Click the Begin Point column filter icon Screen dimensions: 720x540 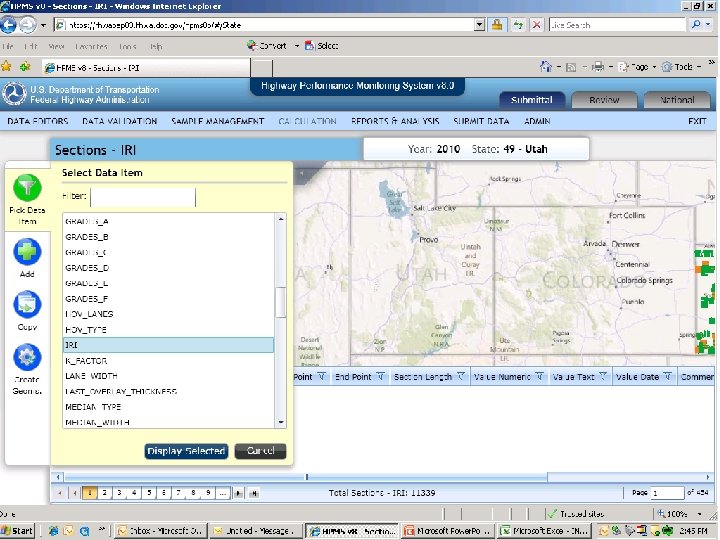tap(321, 377)
